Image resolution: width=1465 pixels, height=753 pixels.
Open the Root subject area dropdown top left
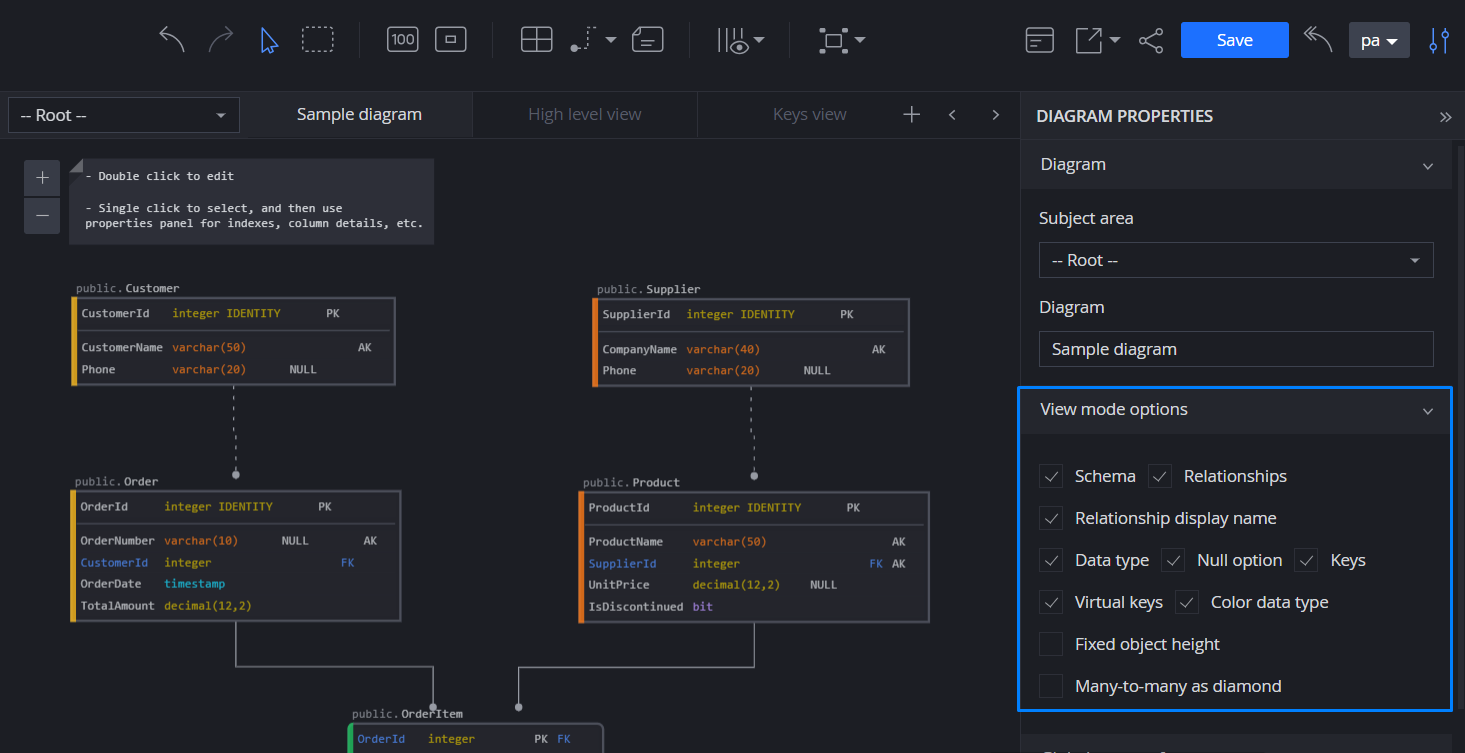pos(123,115)
